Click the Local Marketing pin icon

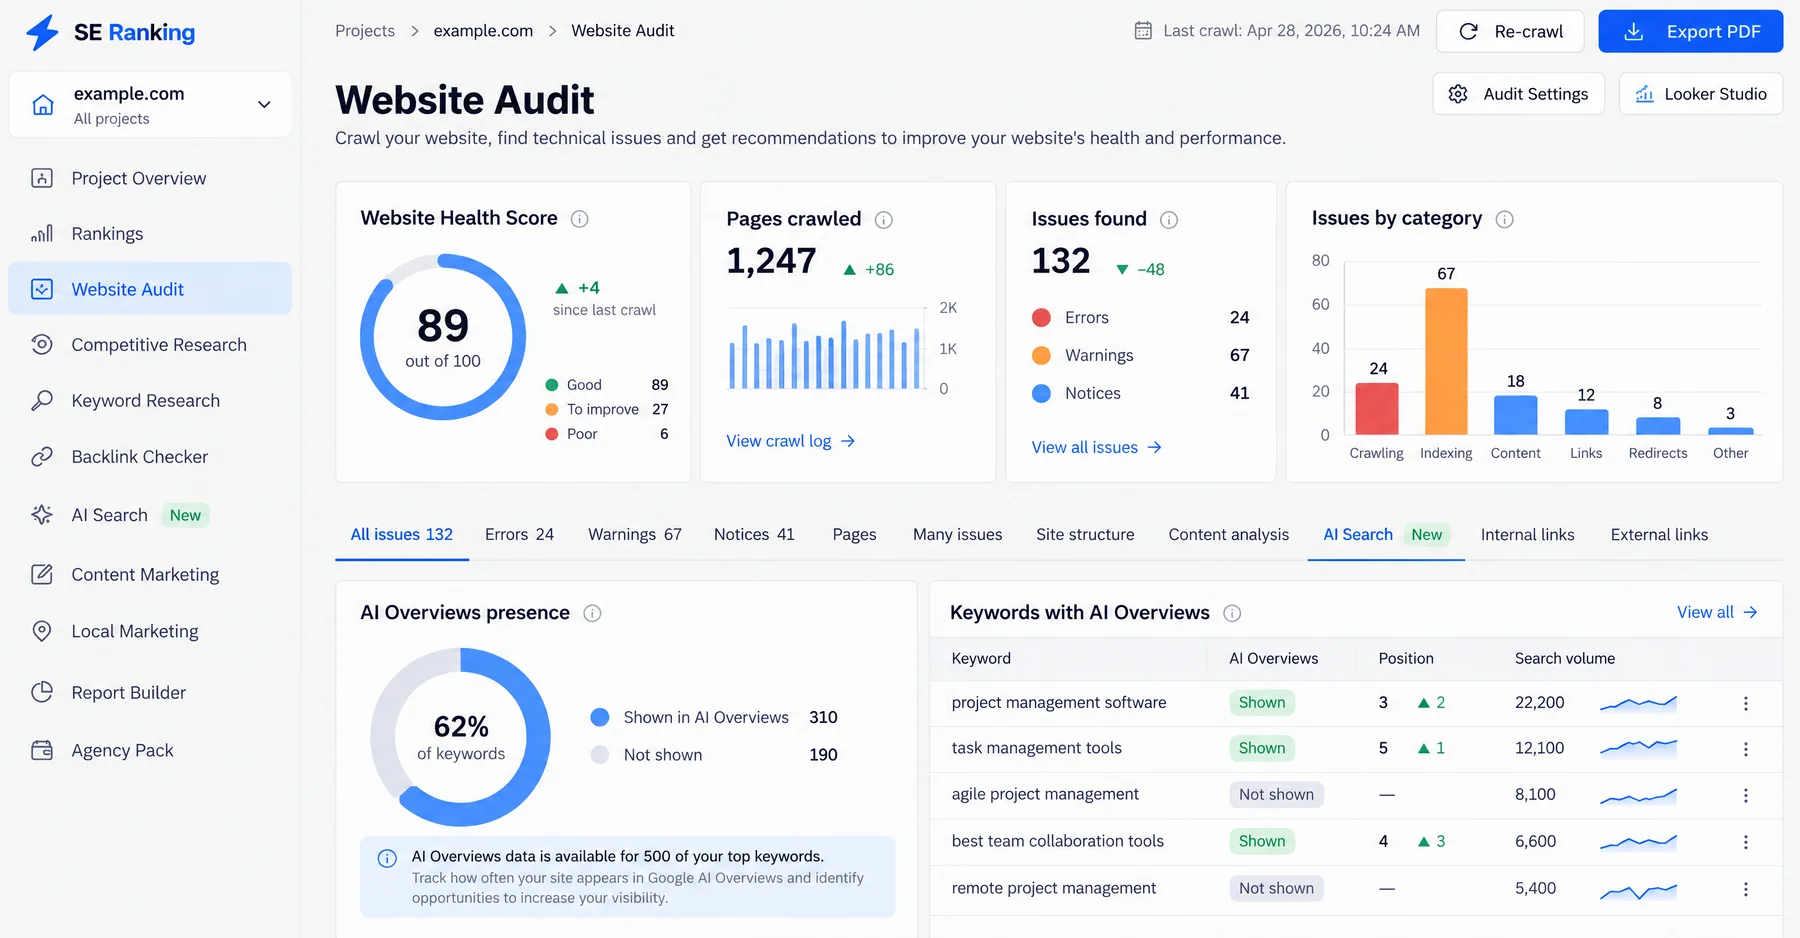tap(42, 631)
